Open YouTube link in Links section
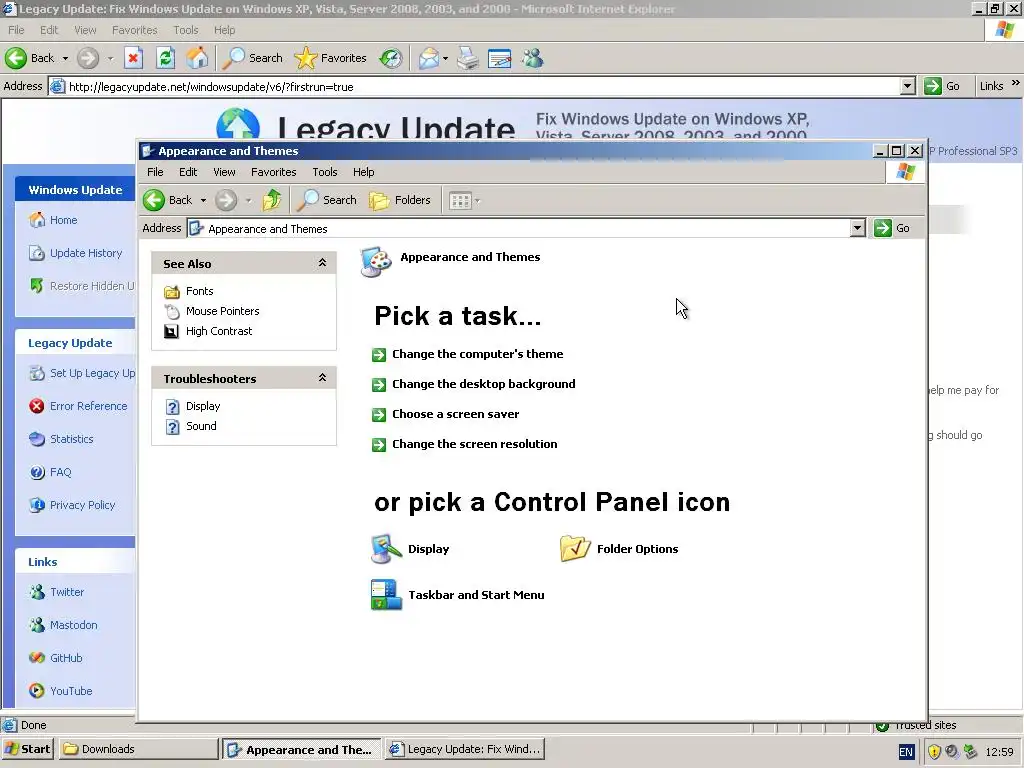 pos(61,691)
